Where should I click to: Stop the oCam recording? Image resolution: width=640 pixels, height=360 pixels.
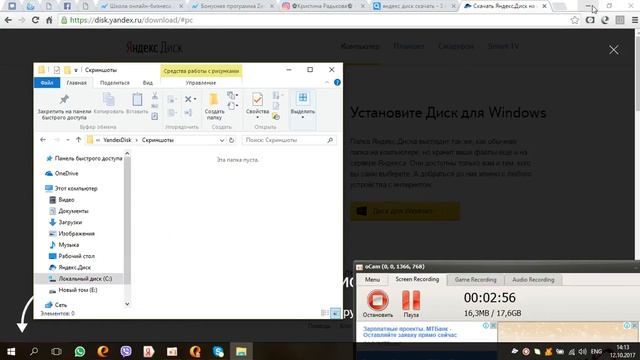[x=378, y=303]
